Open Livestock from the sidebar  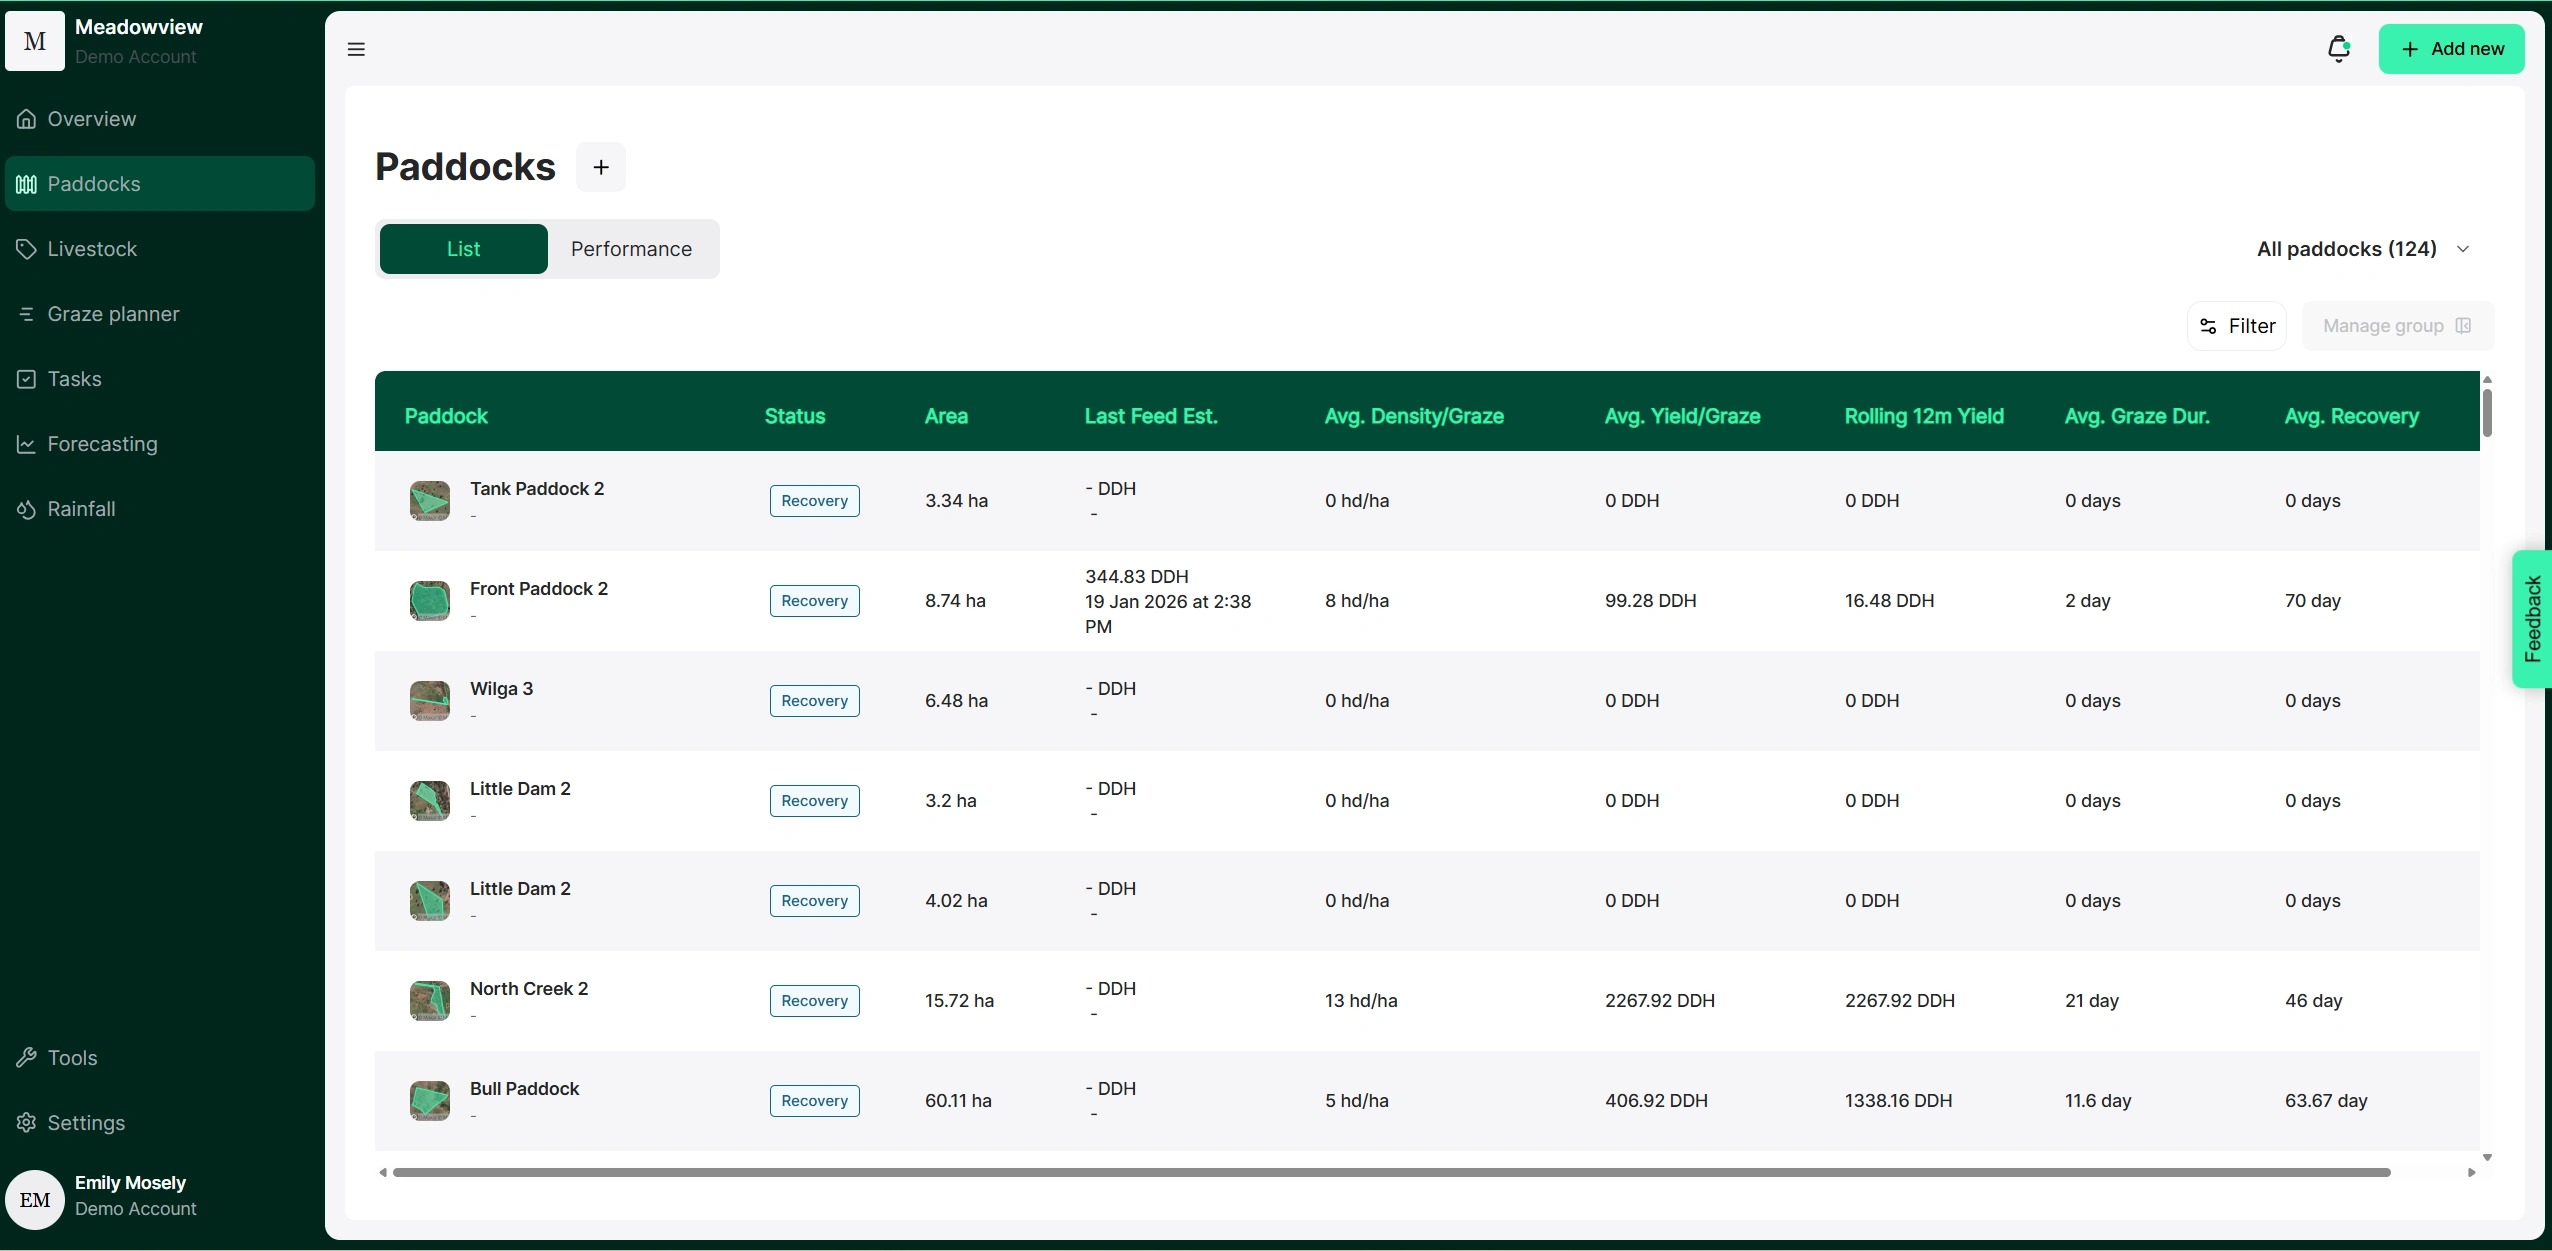tap(92, 249)
